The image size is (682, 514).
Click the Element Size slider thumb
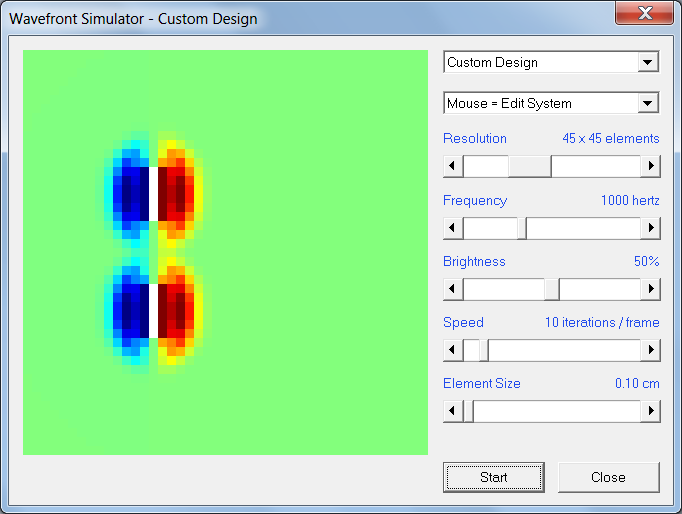(468, 411)
